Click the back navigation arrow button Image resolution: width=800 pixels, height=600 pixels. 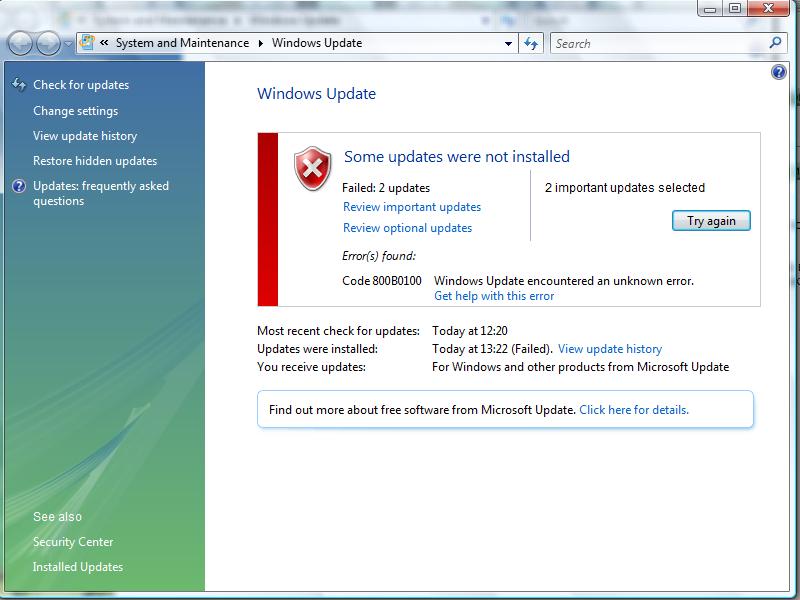[21, 44]
